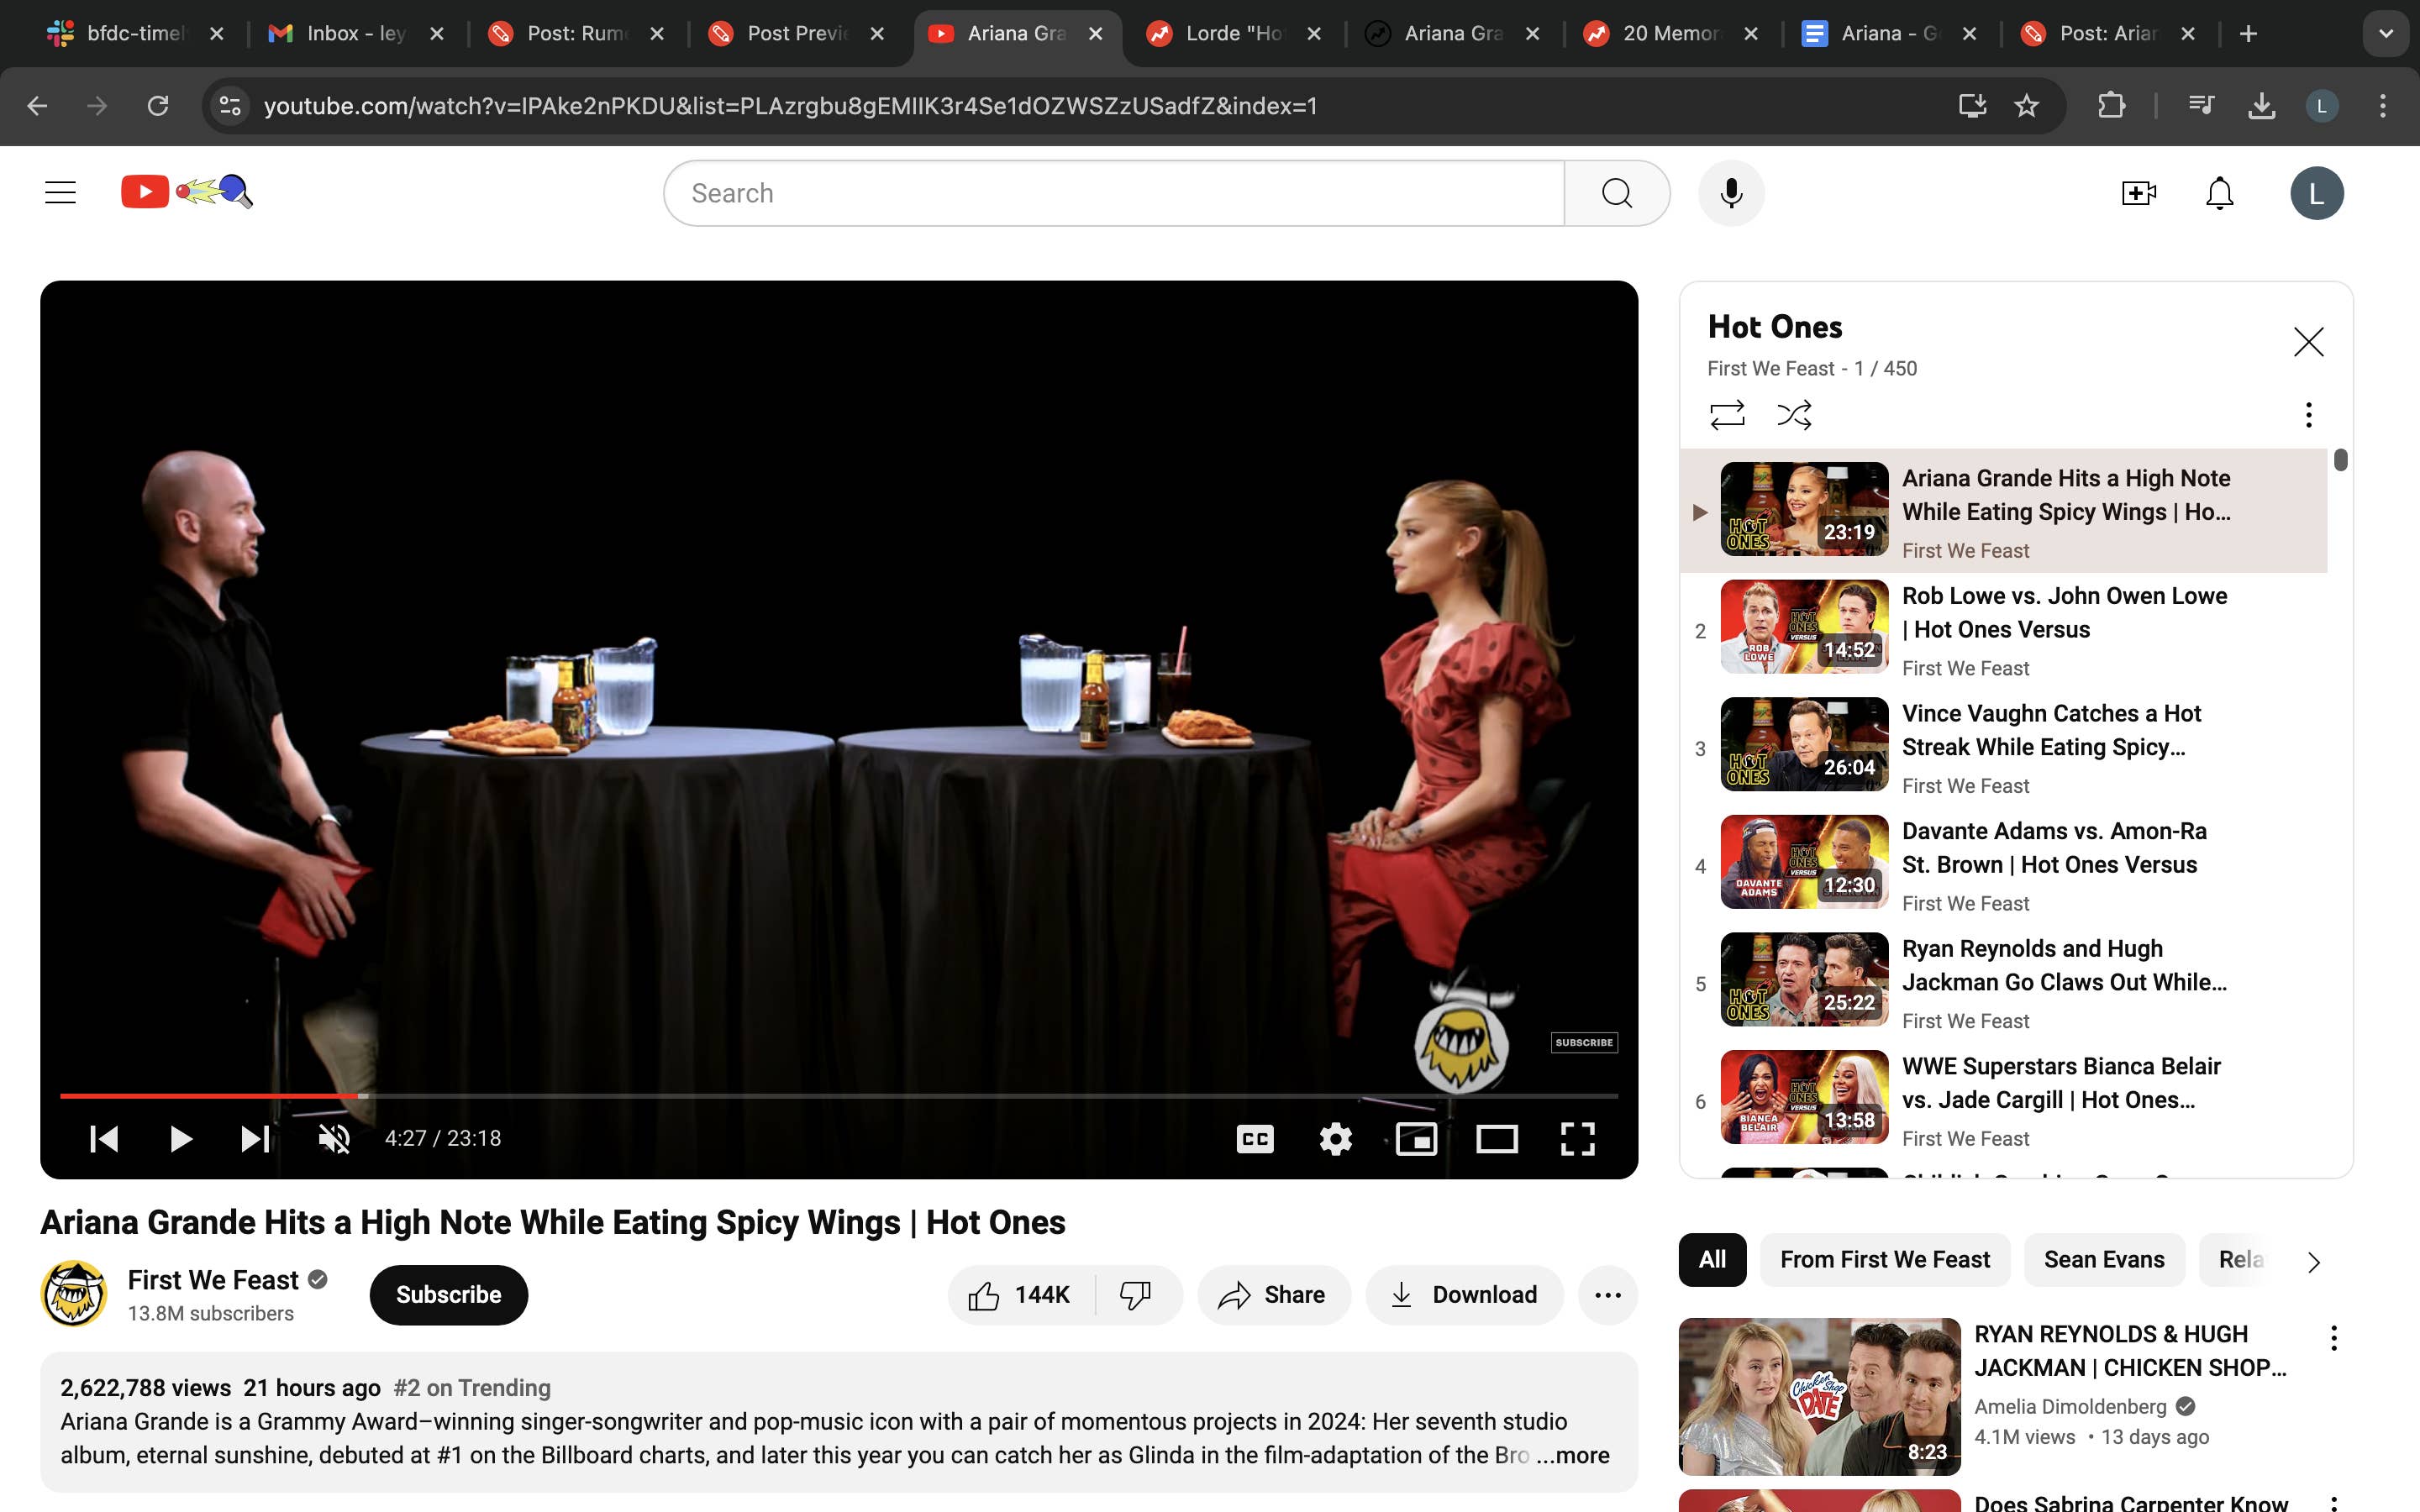The width and height of the screenshot is (2420, 1512).
Task: Open the YouTube hamburger guide menu
Action: (60, 192)
